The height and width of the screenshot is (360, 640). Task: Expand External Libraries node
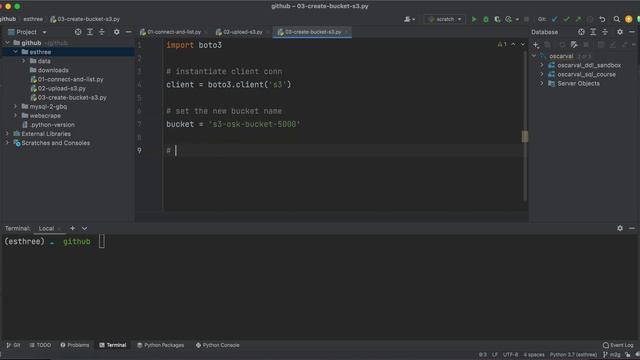point(7,133)
